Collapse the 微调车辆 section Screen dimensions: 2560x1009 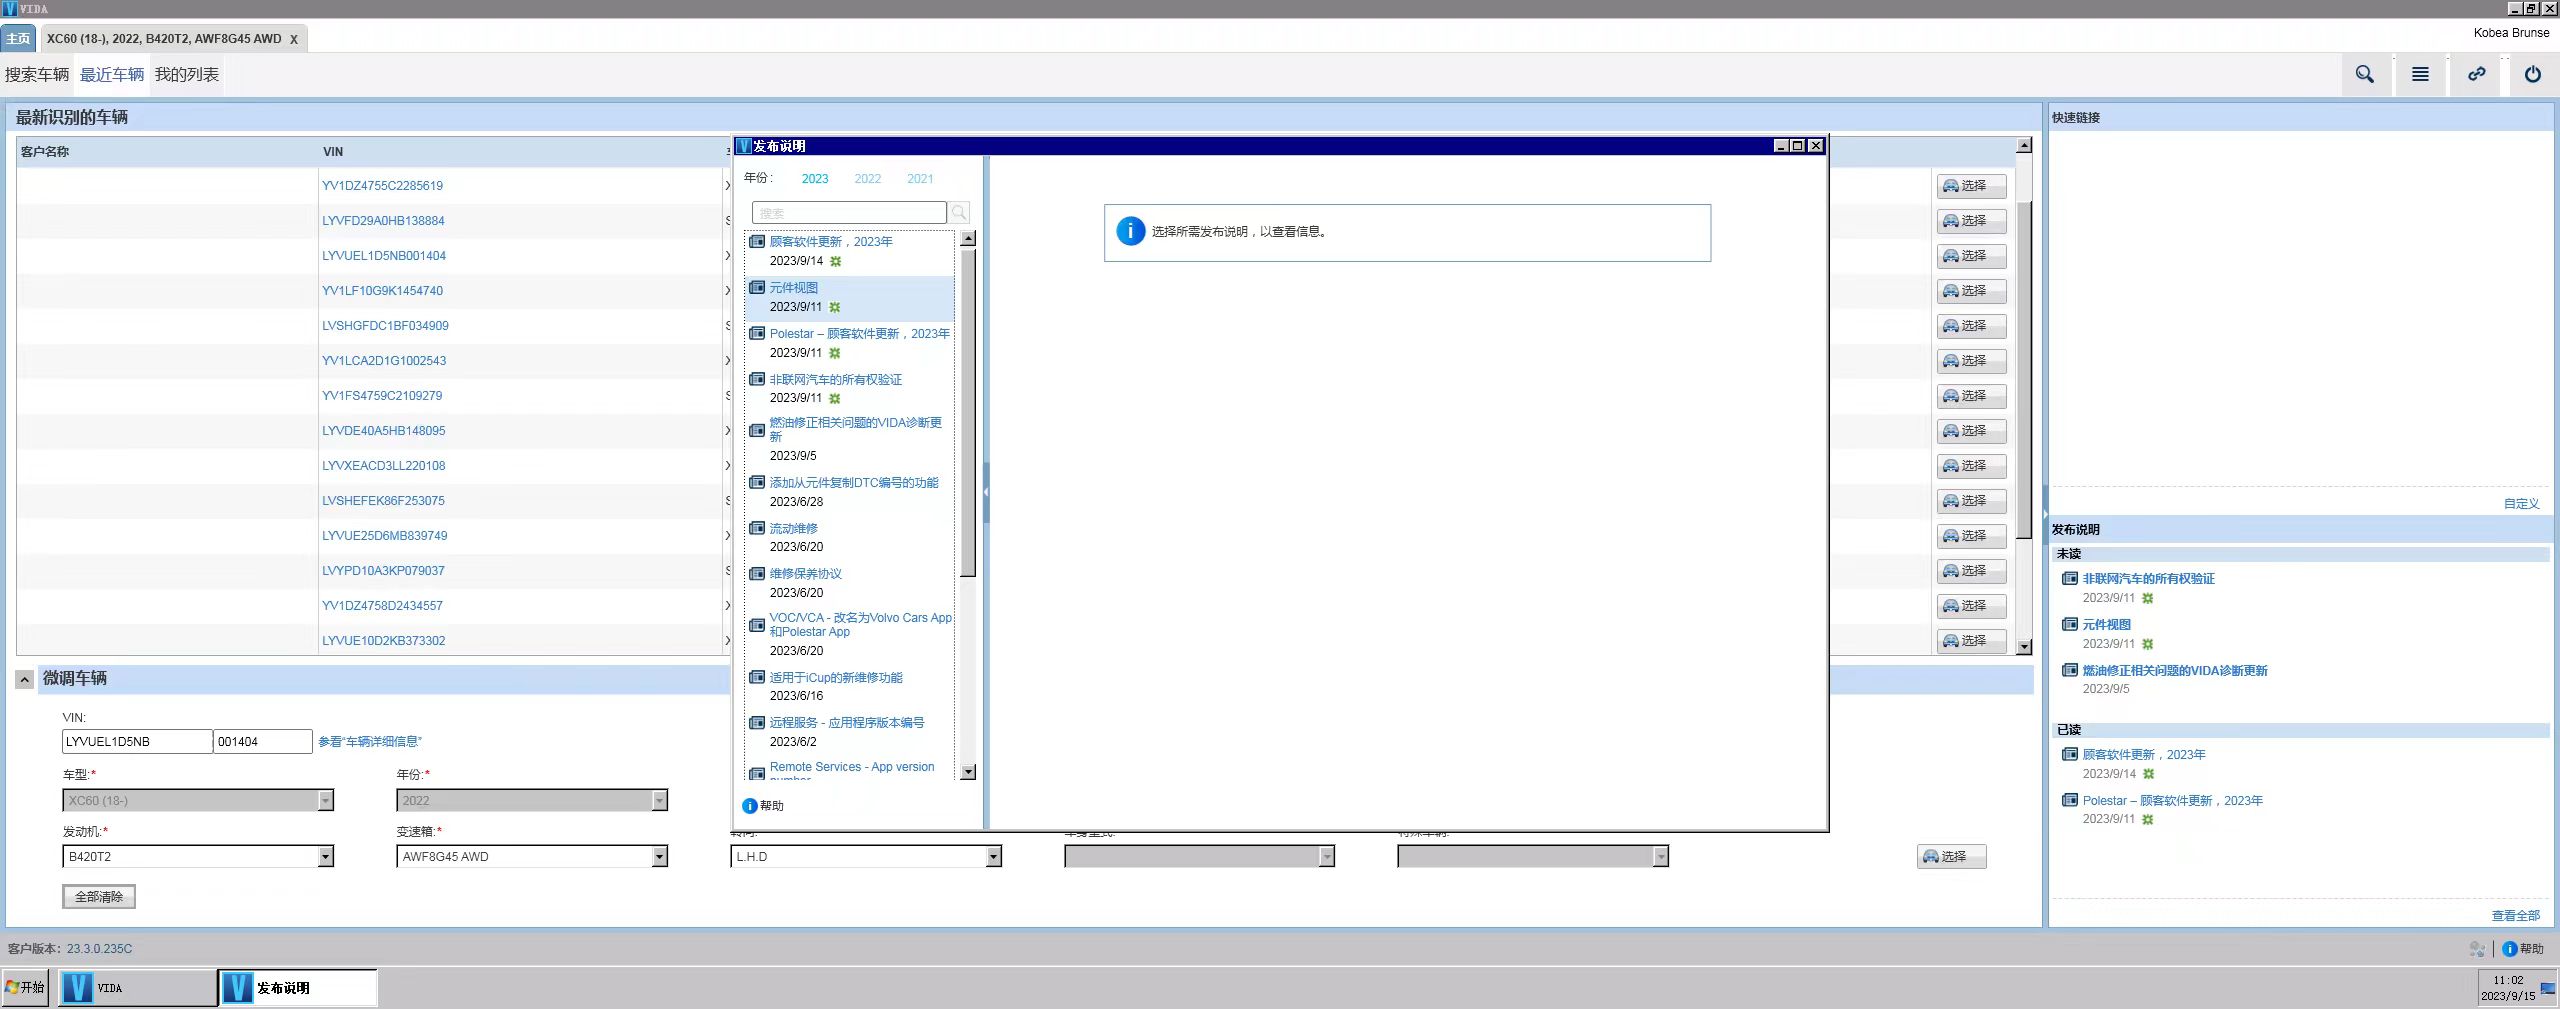[x=25, y=680]
